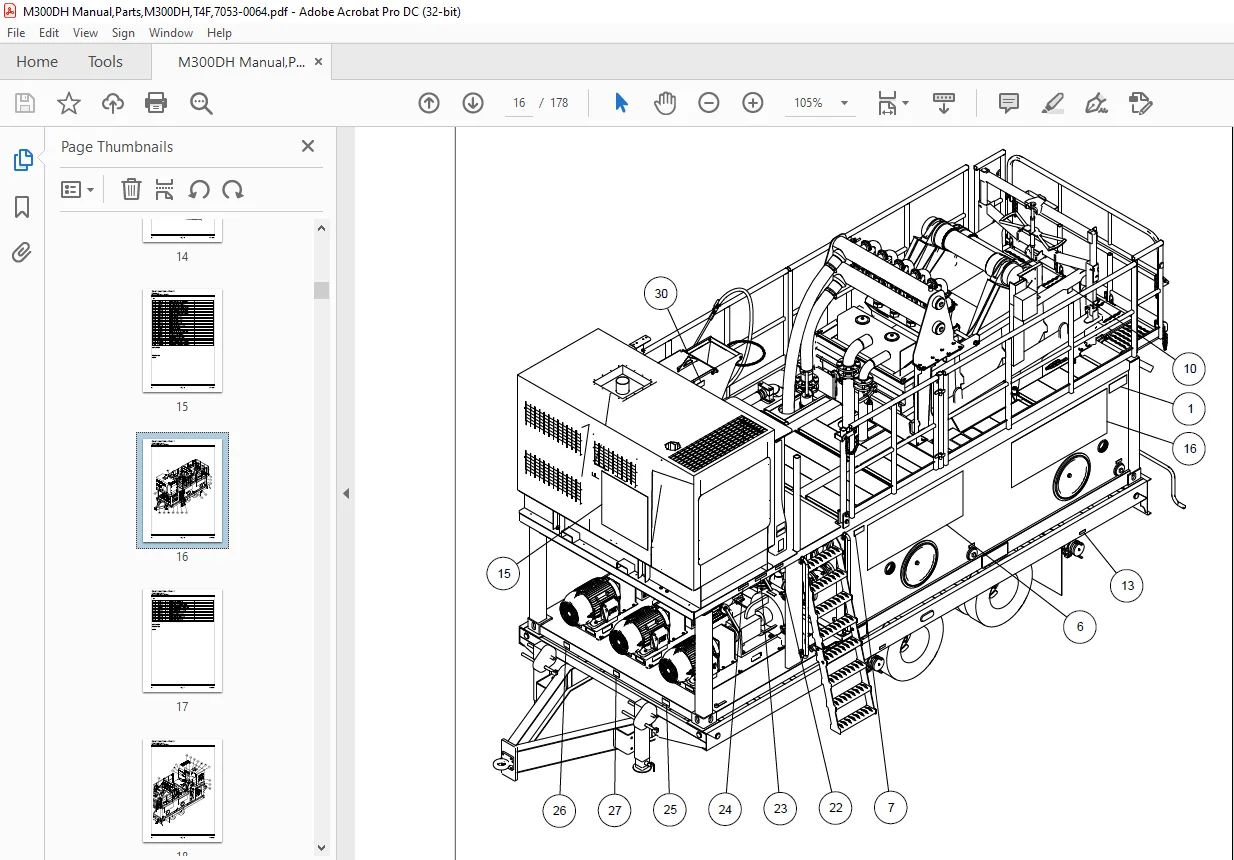Select the page 17 thumbnail
Image resolution: width=1234 pixels, height=860 pixels.
click(182, 641)
